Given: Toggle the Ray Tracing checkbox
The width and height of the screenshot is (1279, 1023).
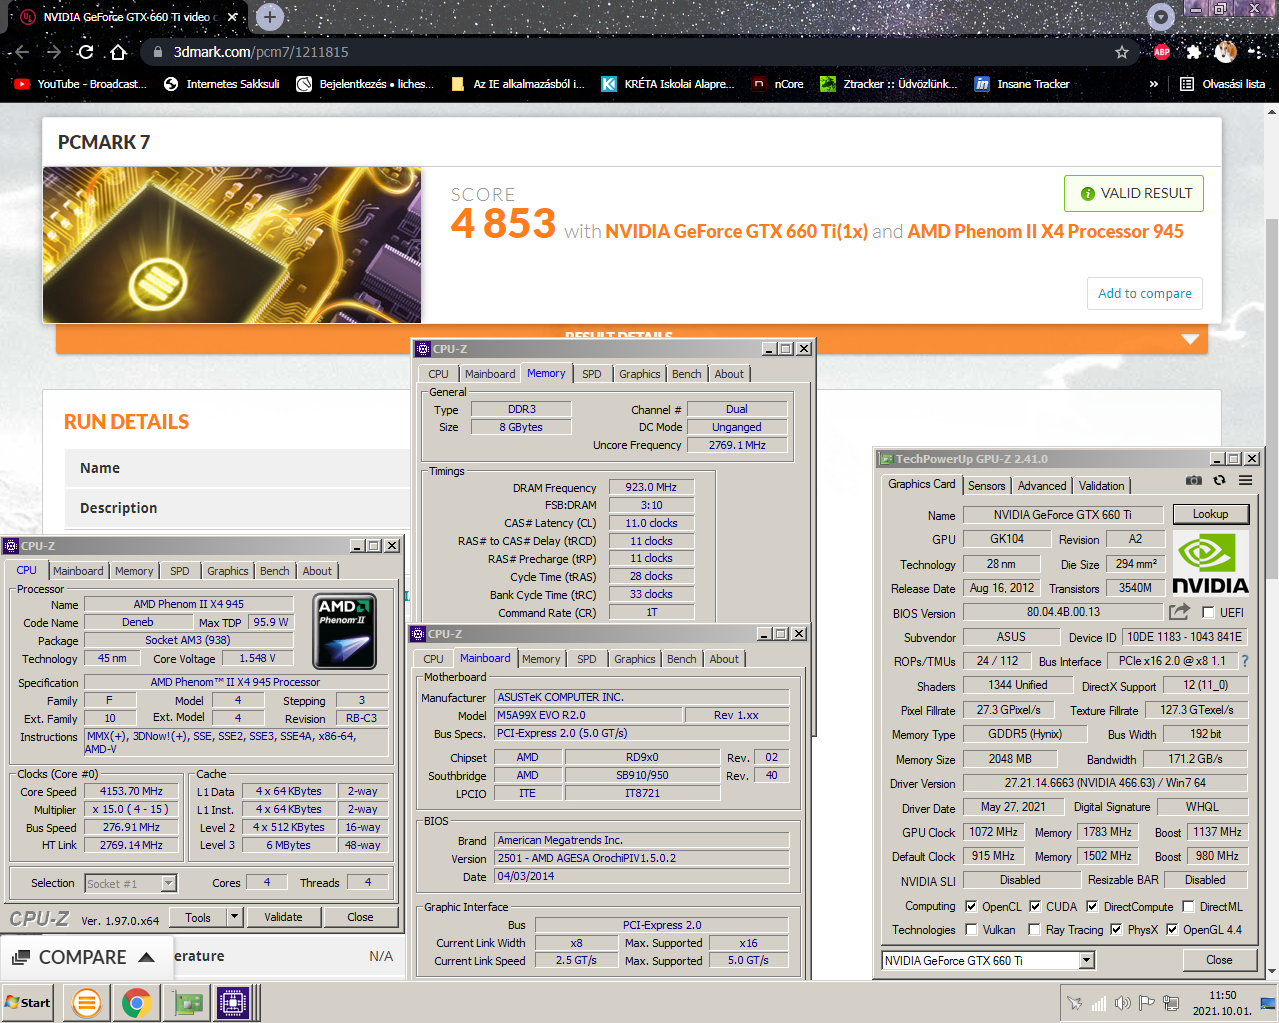Looking at the screenshot, I should [x=1035, y=929].
